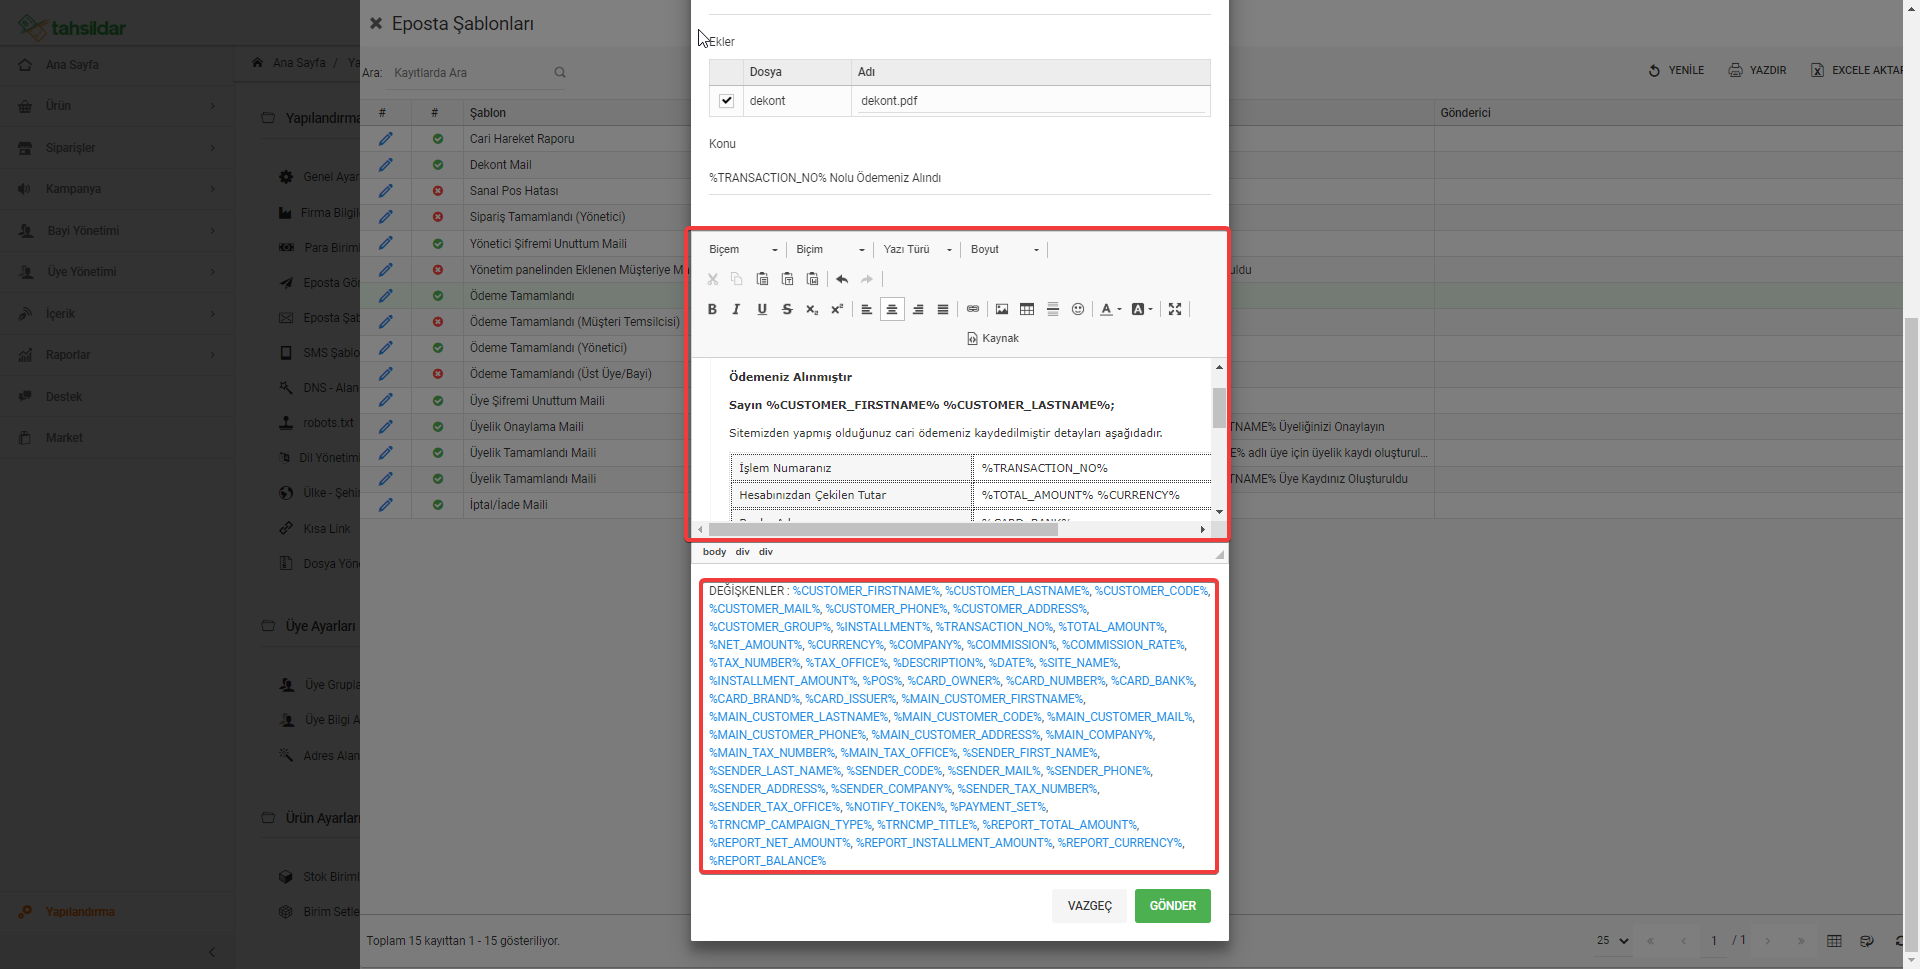The height and width of the screenshot is (969, 1920).
Task: Edit the Dekont Mail template pencil
Action: click(386, 165)
